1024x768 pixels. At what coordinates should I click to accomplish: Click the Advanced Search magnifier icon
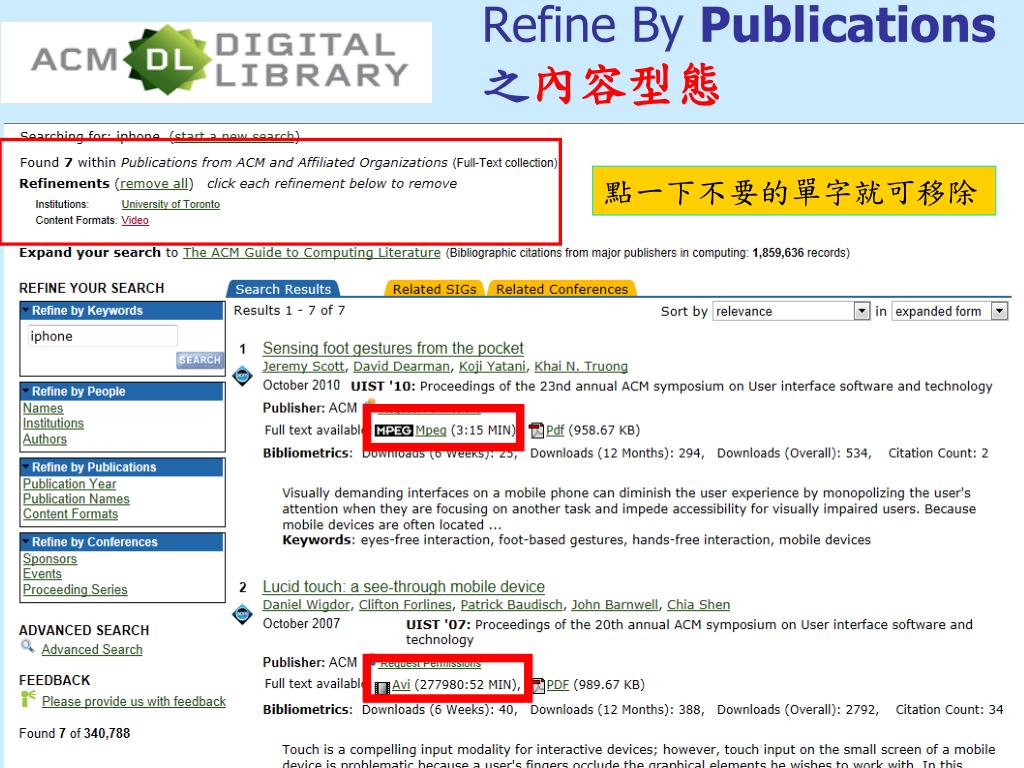pyautogui.click(x=27, y=646)
